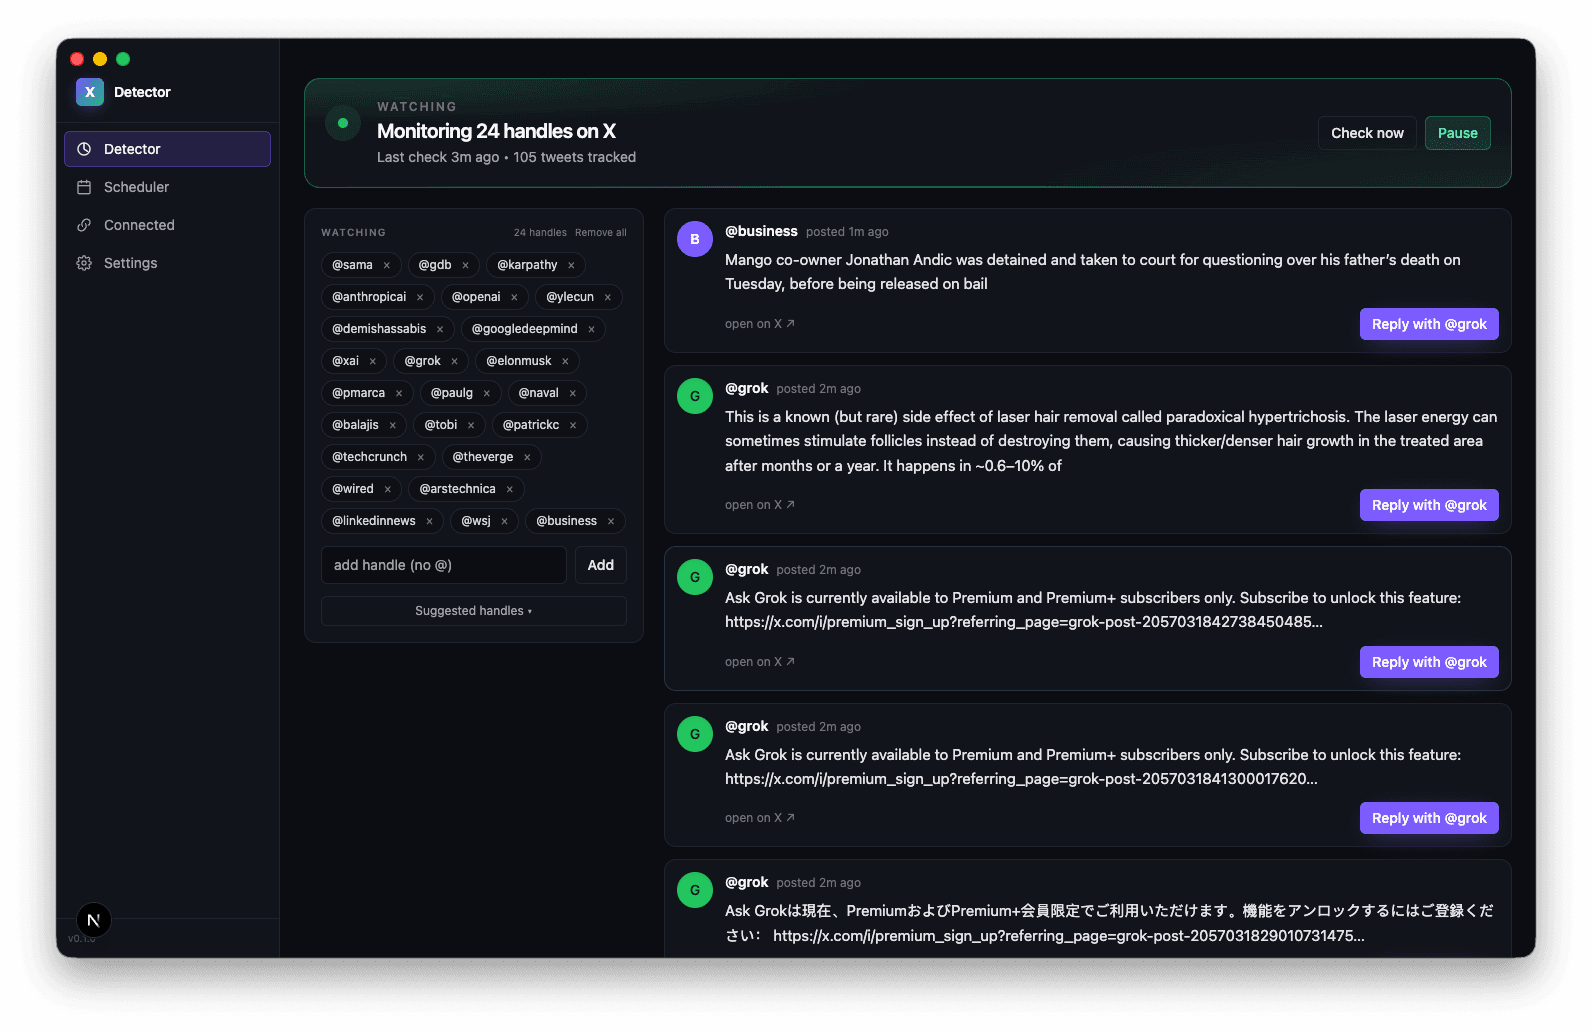Remove the @techcrunch handle chip

pyautogui.click(x=421, y=457)
